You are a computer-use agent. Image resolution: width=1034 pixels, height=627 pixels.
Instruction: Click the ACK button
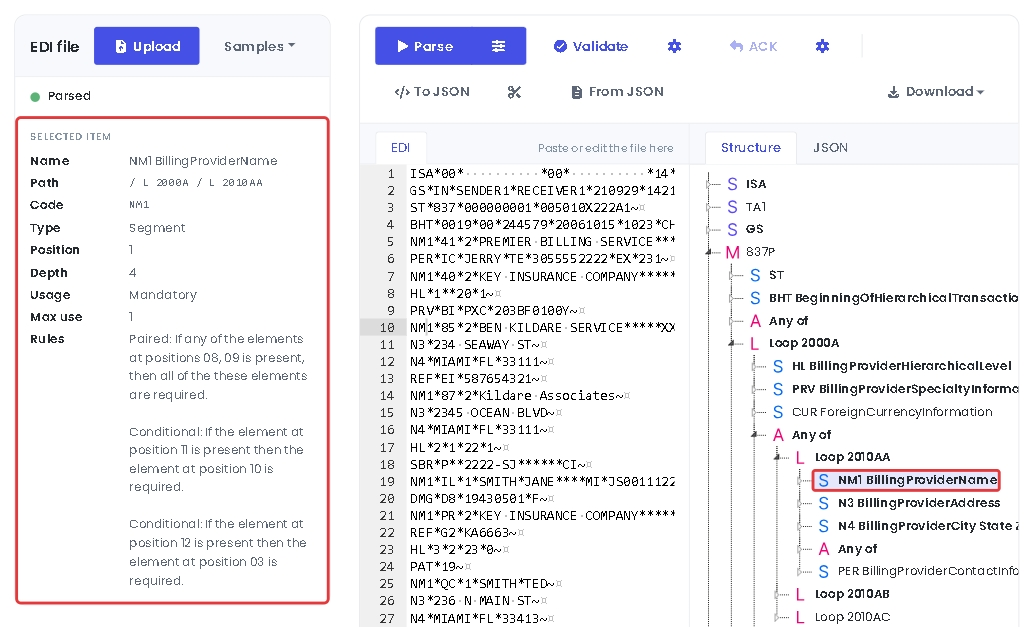coord(754,46)
